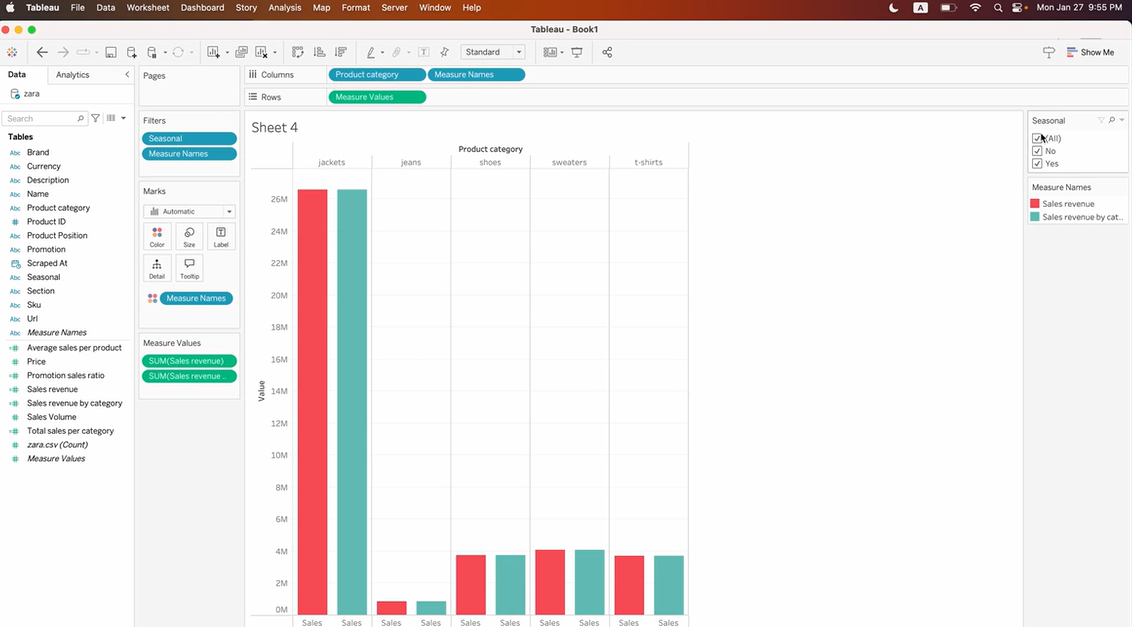Click the teal Sales revenue by category swatch
1132x627 pixels.
pos(1035,217)
